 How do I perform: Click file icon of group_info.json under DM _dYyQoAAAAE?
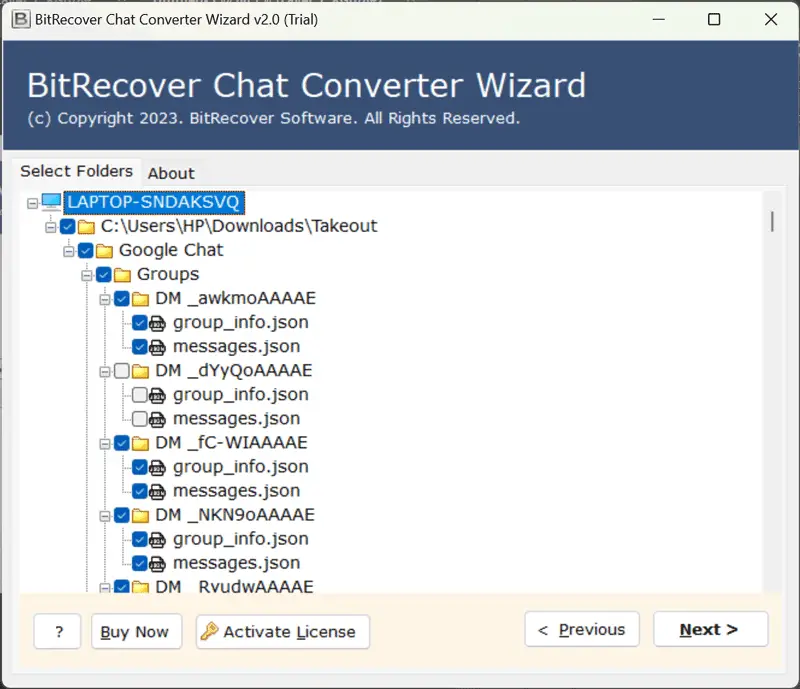pos(158,395)
